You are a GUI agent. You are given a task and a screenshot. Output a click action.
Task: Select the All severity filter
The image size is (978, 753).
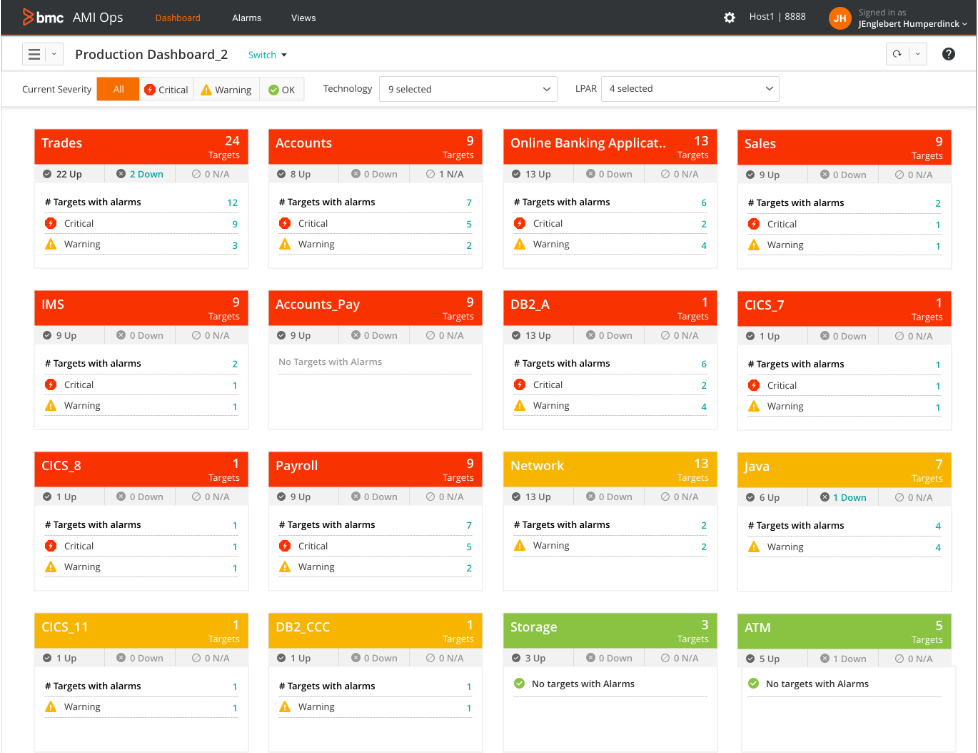pyautogui.click(x=118, y=89)
